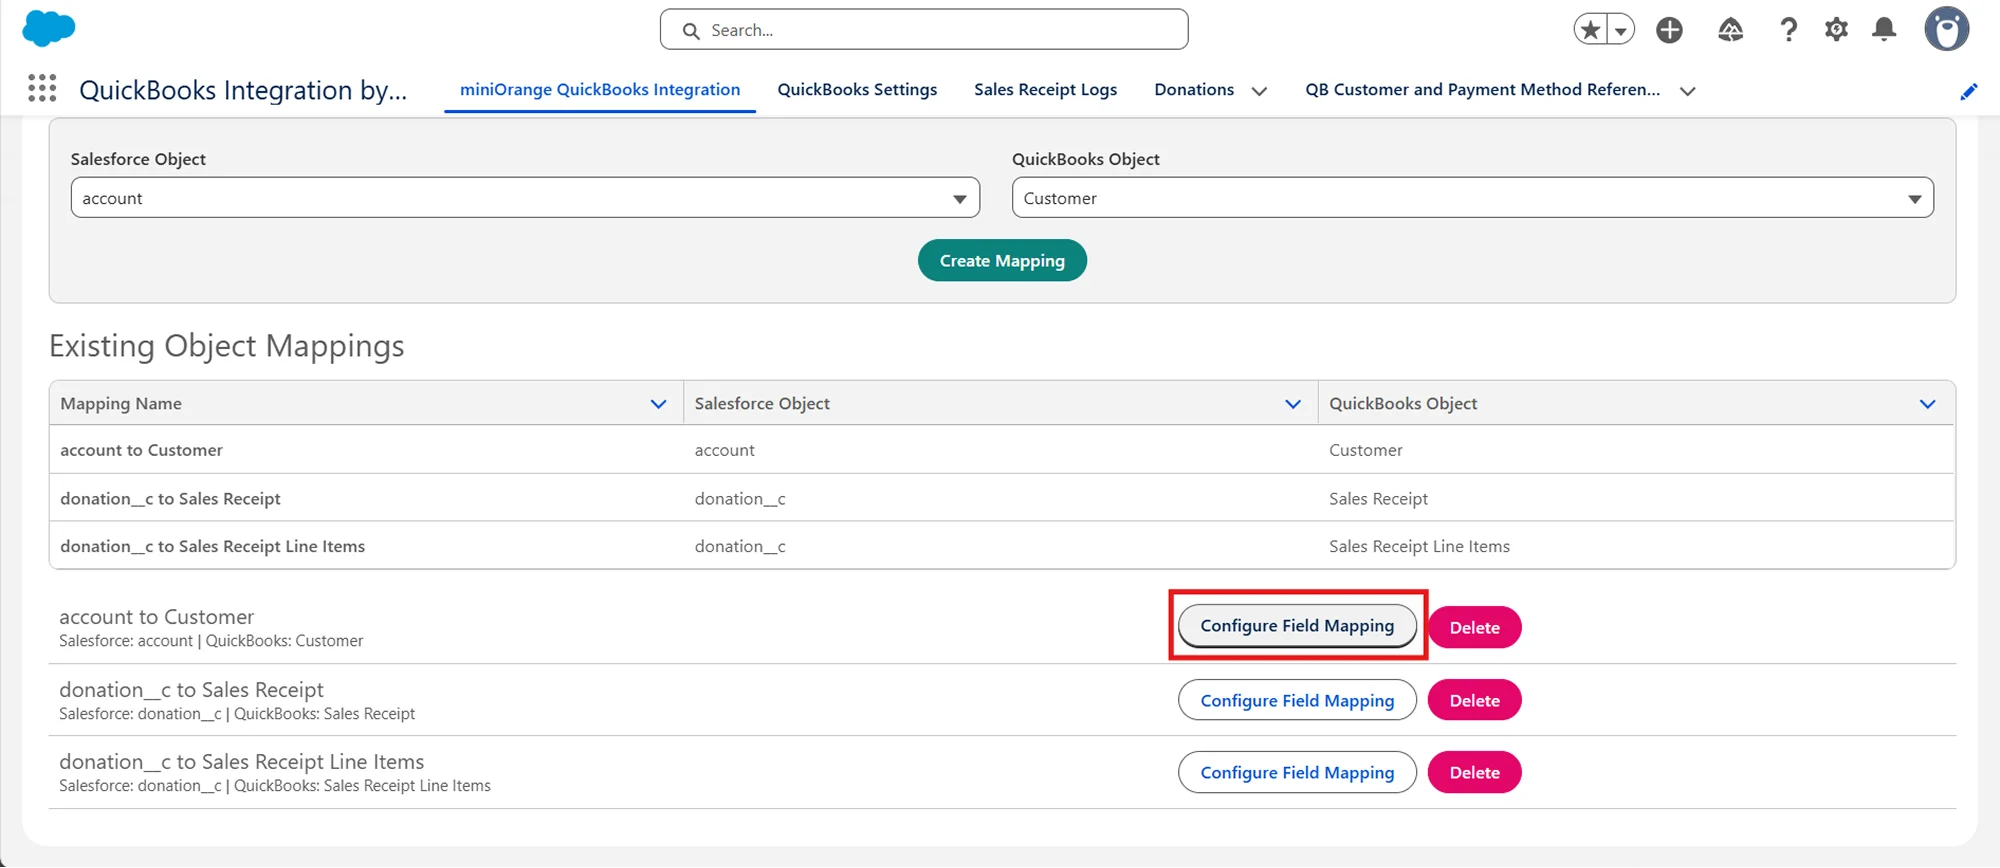The height and width of the screenshot is (868, 2000).
Task: Open Mapping Name column chevron menu
Action: 658,404
